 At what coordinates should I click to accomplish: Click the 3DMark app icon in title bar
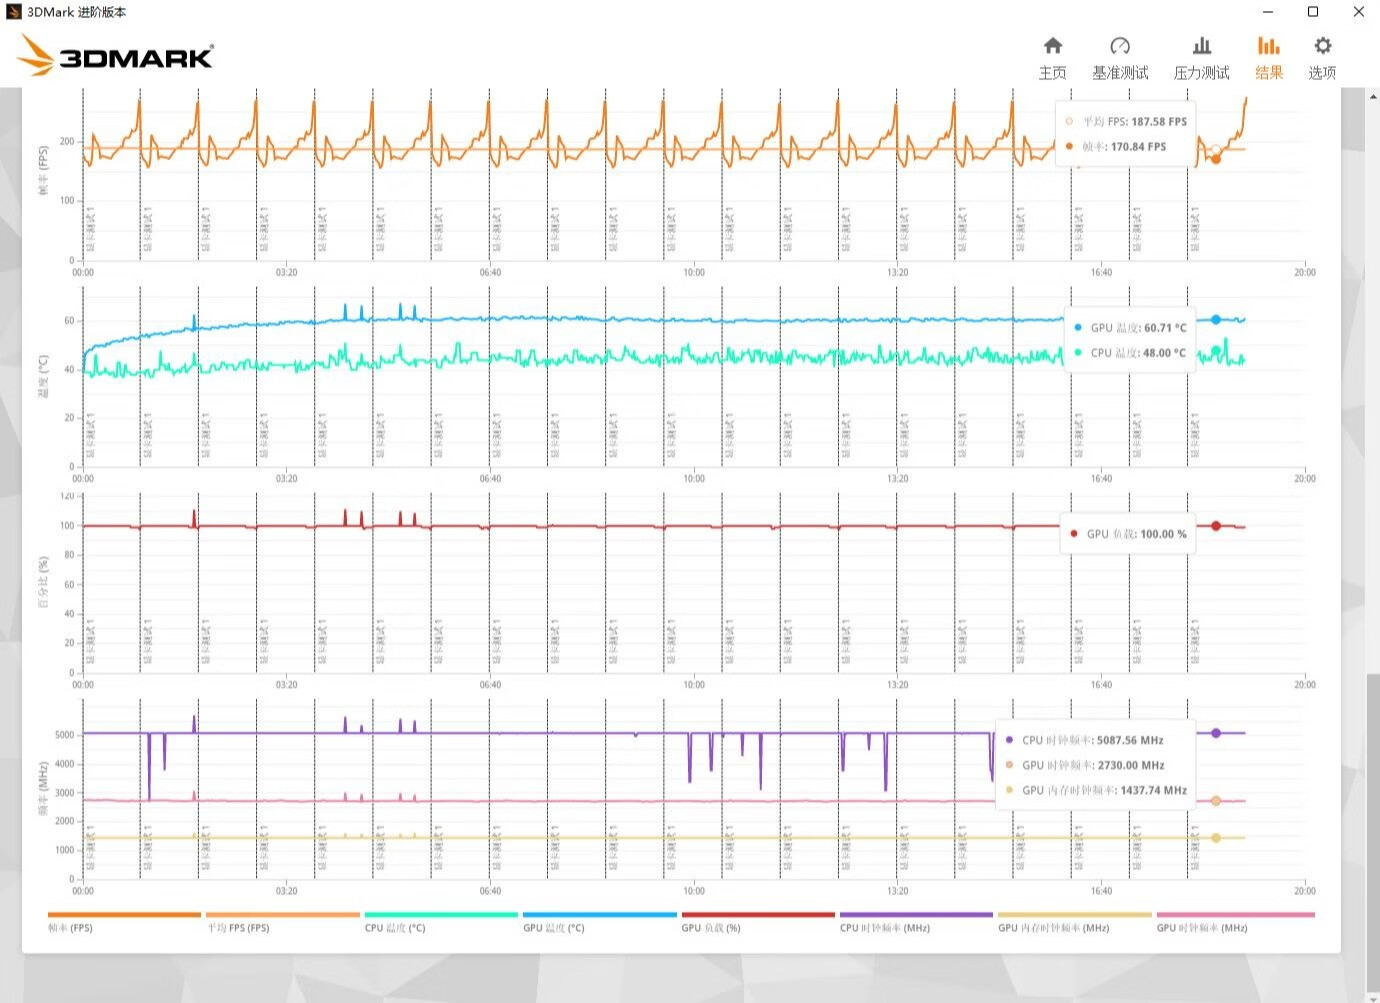(13, 12)
